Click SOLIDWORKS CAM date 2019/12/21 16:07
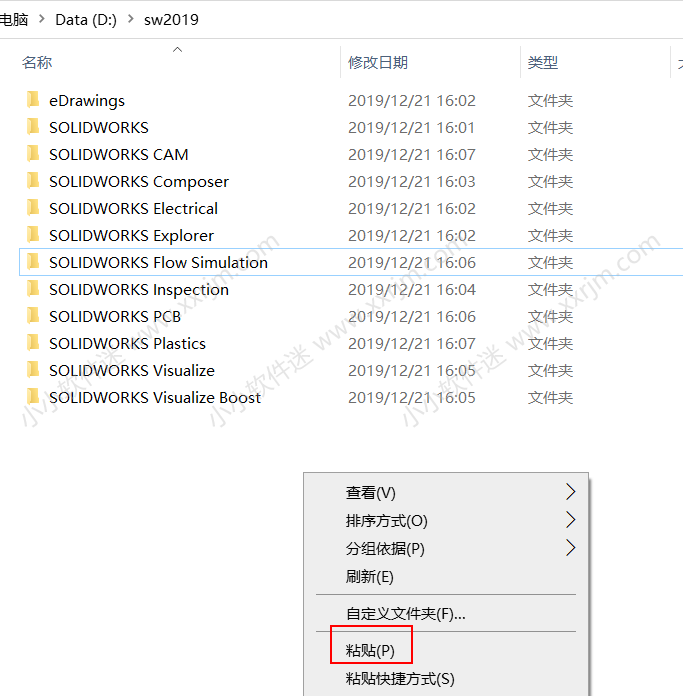 click(x=411, y=155)
